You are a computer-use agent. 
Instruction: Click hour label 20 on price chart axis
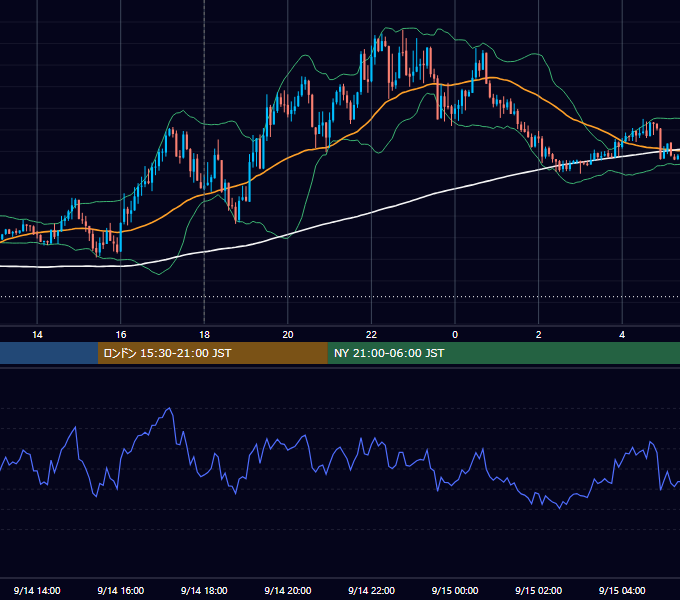point(288,335)
